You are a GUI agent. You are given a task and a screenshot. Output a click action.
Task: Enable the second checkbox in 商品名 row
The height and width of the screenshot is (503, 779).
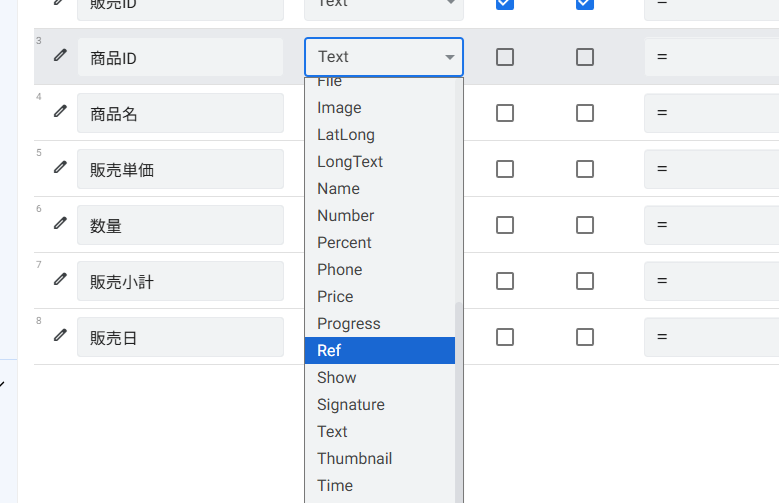coord(585,113)
